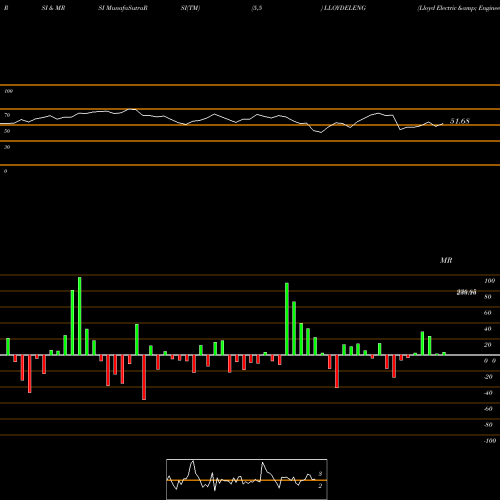Screen dimensions: 500x500
Task: Click the 40 label on MR axis
Action: pos(488,329)
